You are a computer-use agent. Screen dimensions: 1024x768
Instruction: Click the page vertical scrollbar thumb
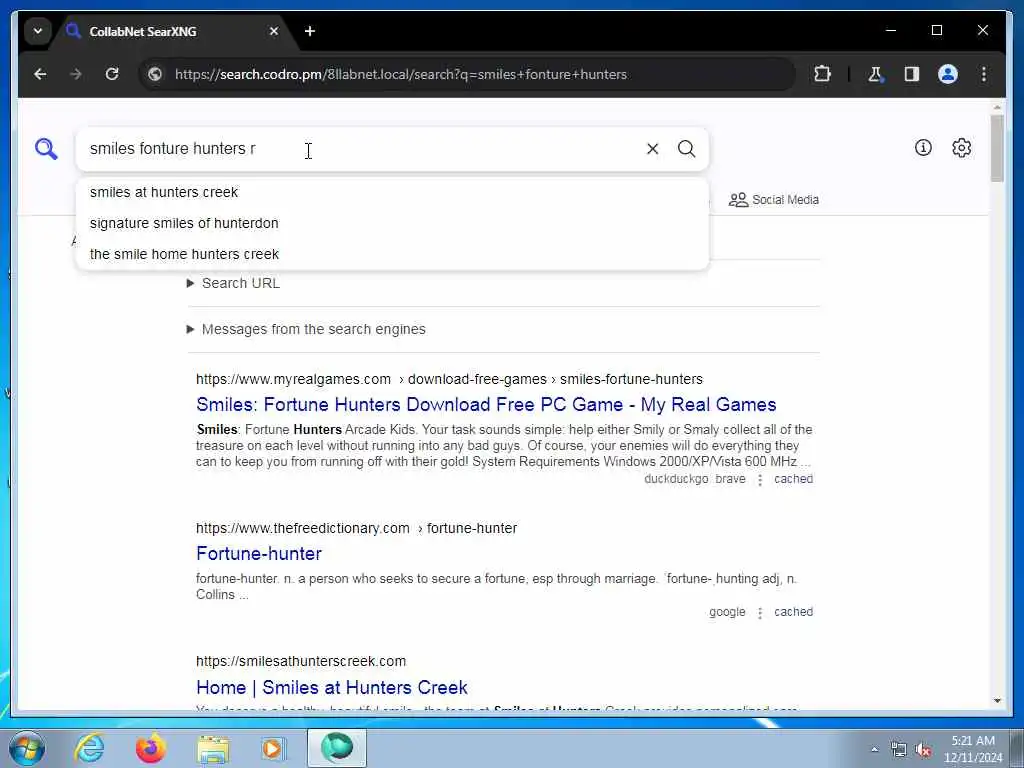point(997,148)
